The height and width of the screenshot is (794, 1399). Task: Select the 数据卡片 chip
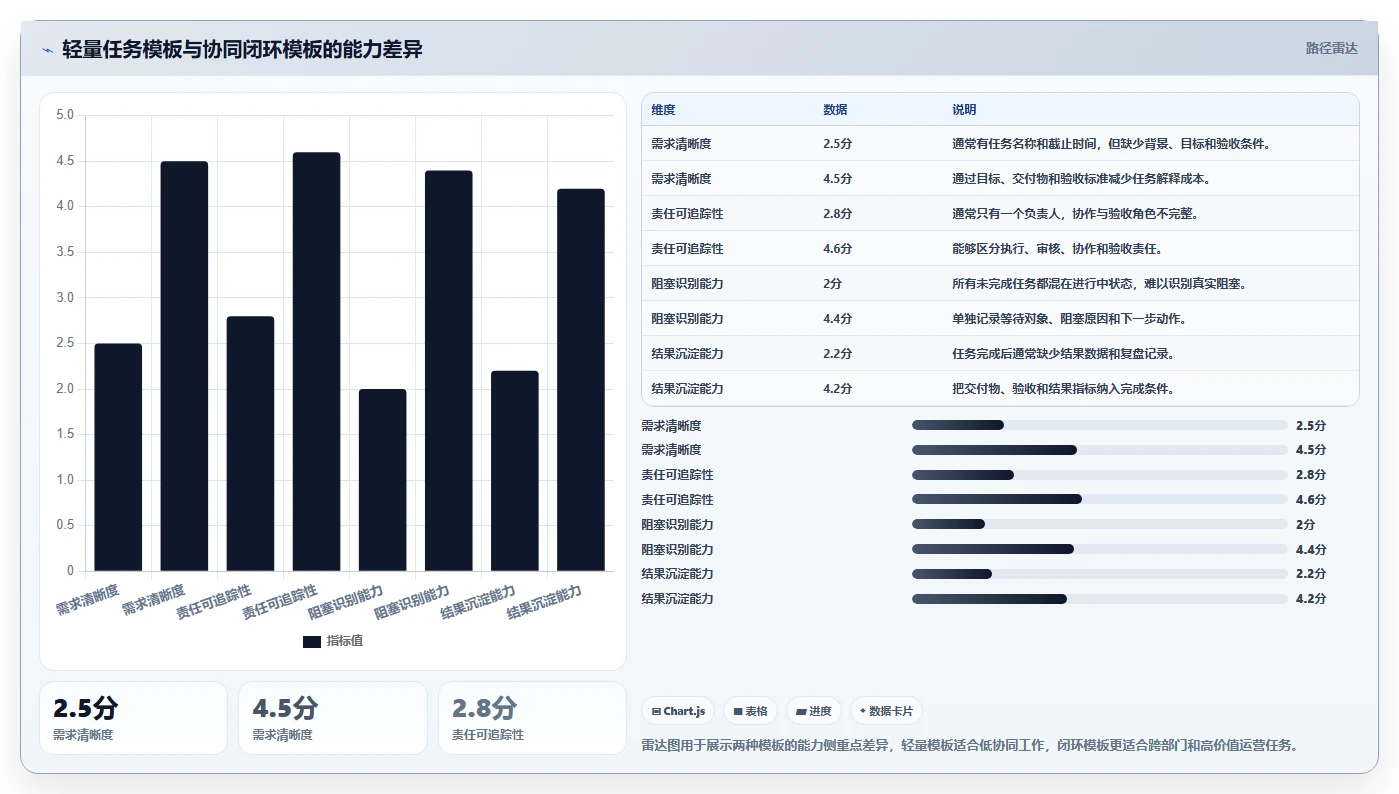tap(886, 711)
